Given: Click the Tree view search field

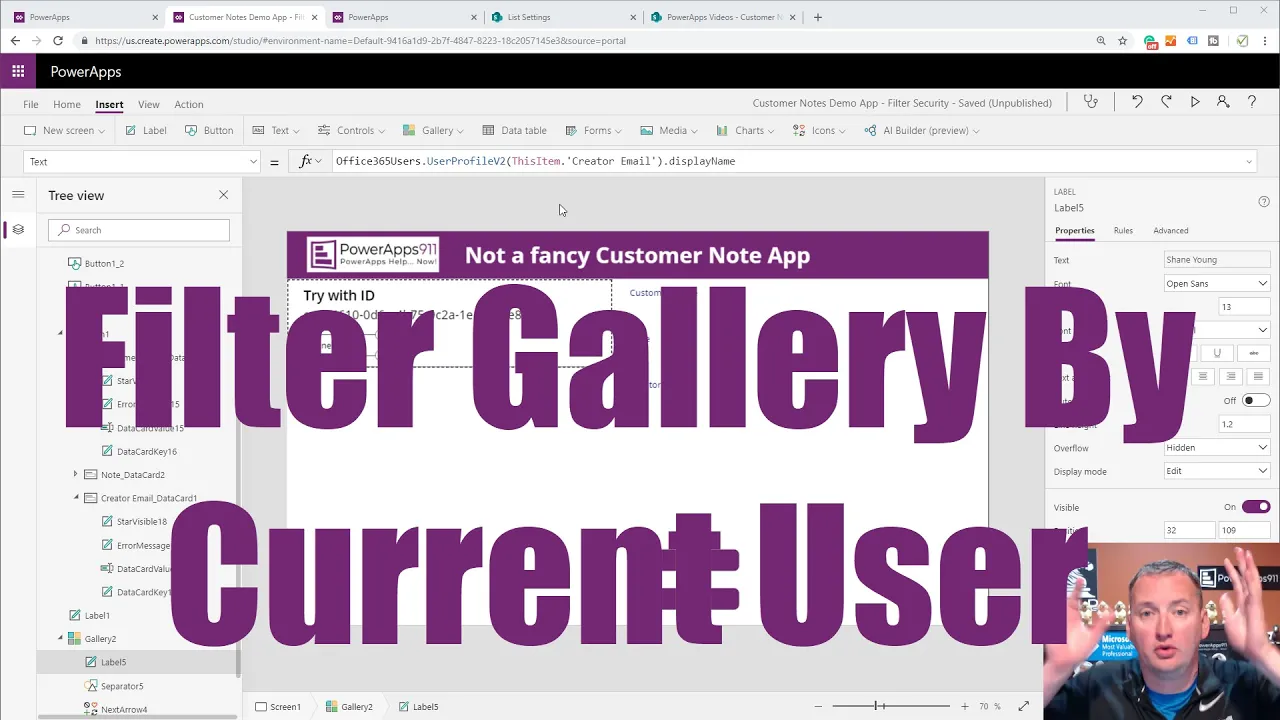Looking at the screenshot, I should (x=139, y=230).
